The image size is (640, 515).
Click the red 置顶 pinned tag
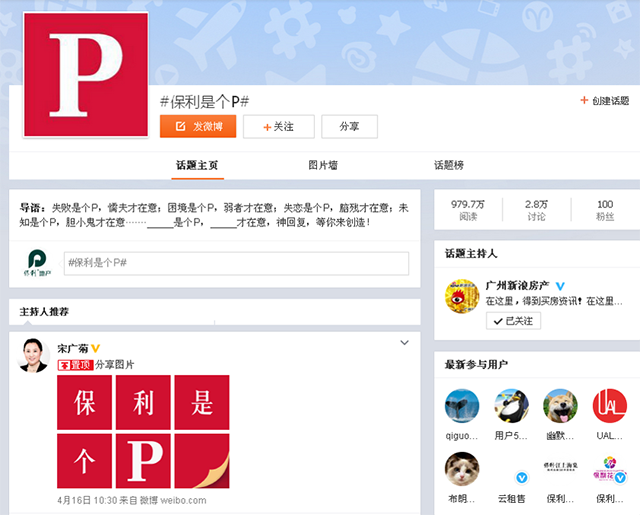[x=76, y=365]
